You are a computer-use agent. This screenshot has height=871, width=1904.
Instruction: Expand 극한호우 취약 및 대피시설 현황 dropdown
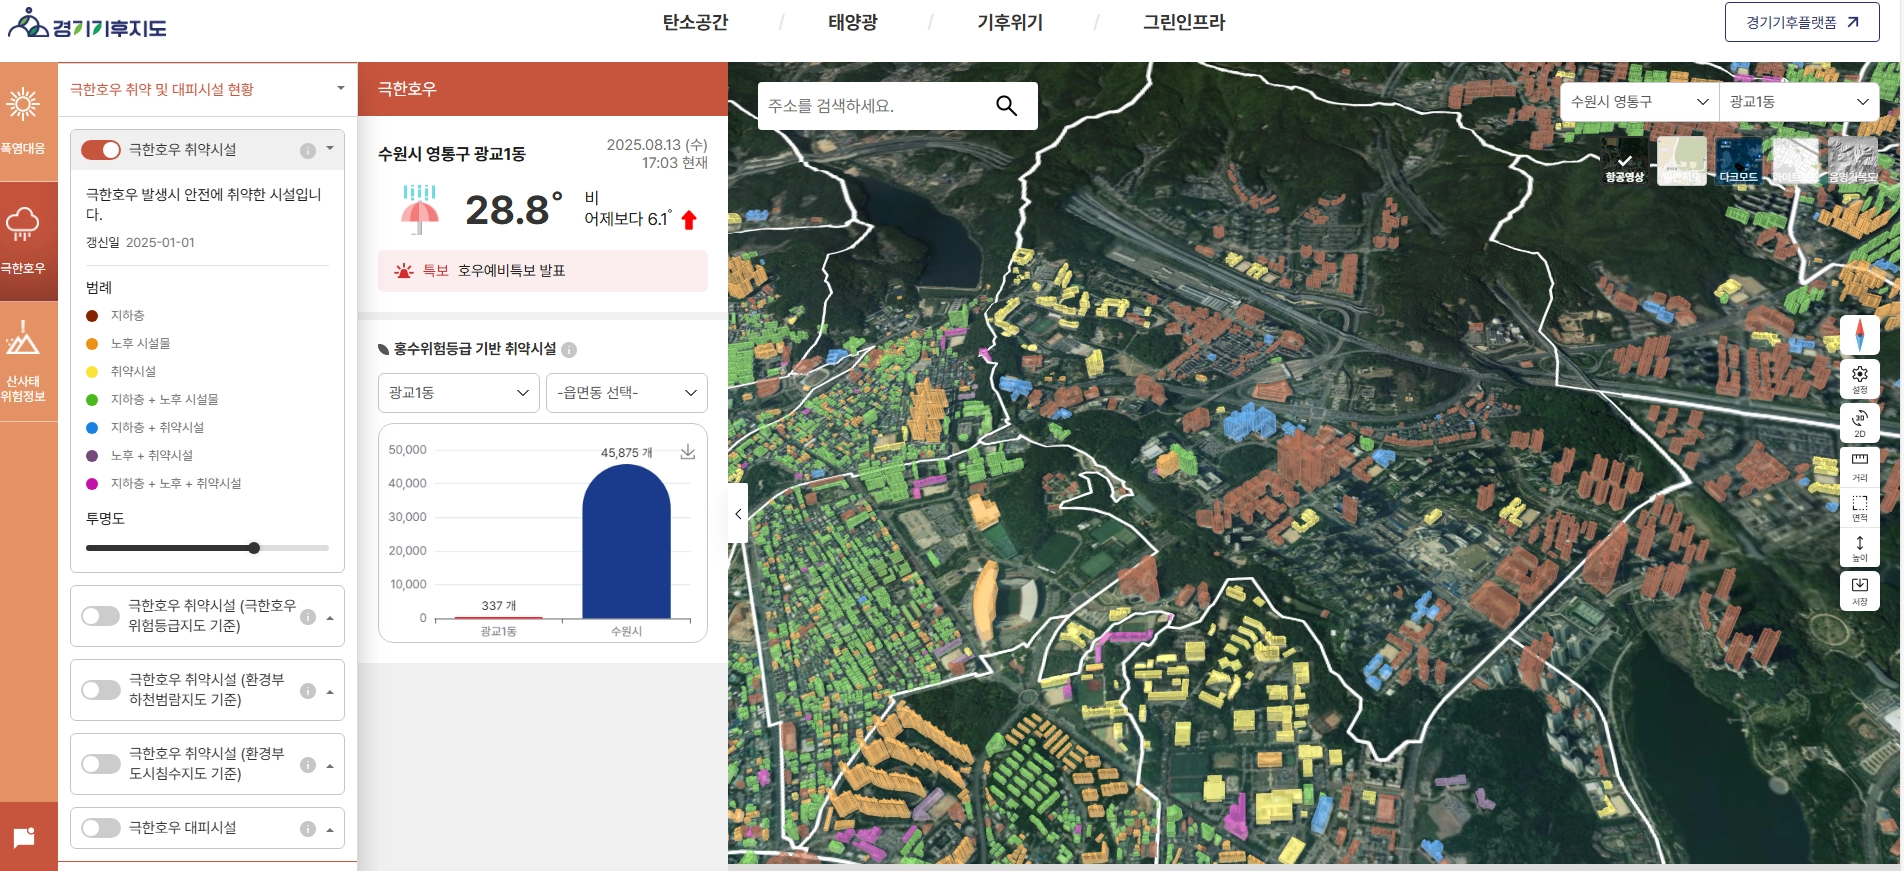(x=207, y=89)
